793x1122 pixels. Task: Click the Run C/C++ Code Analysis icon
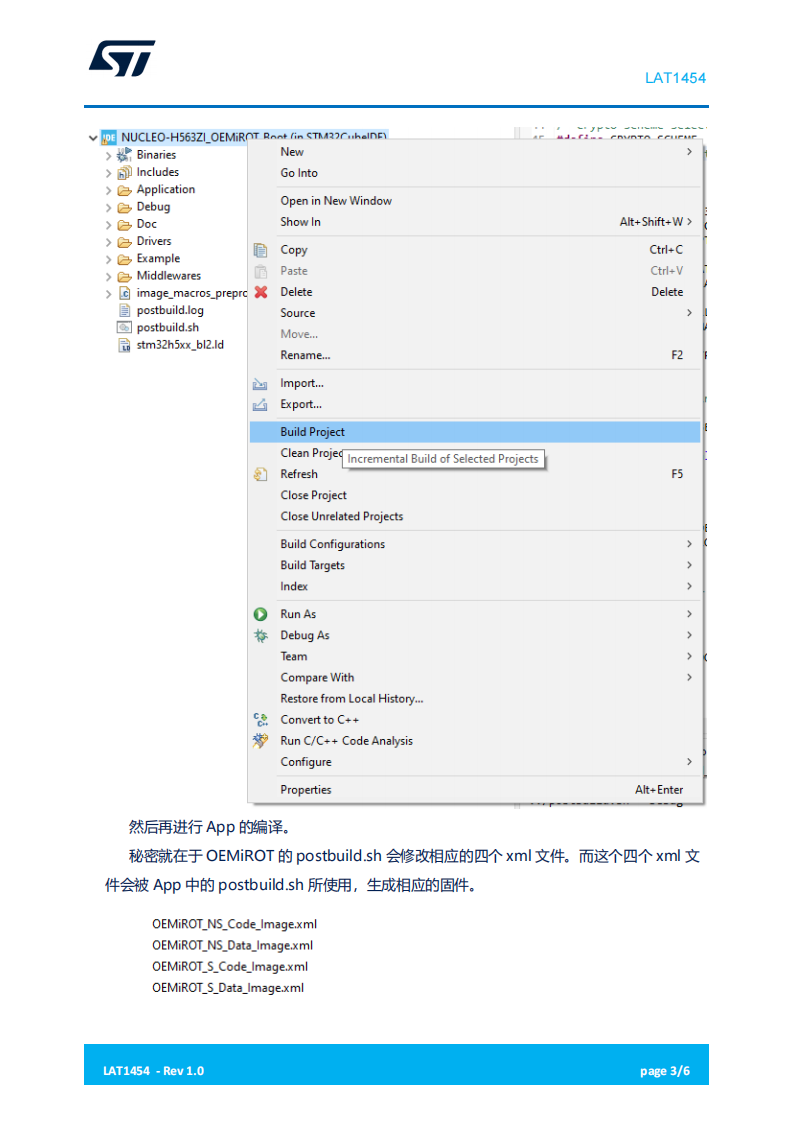tap(261, 741)
